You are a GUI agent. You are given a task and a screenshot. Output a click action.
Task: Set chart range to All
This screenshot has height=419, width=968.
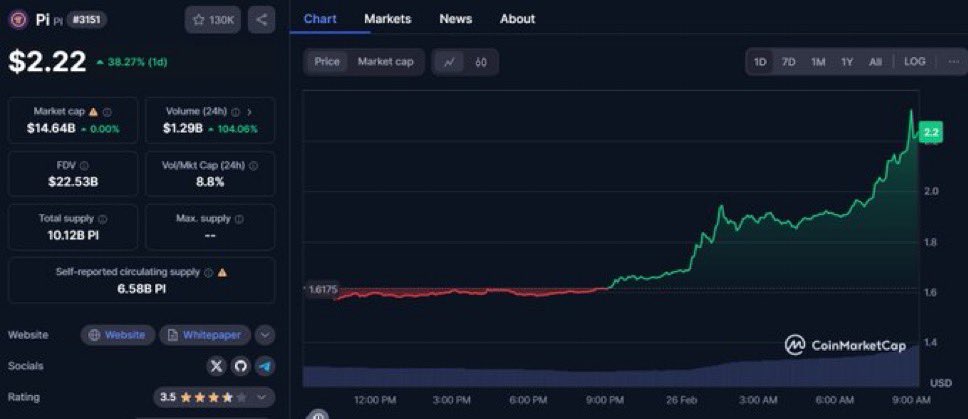tap(875, 62)
